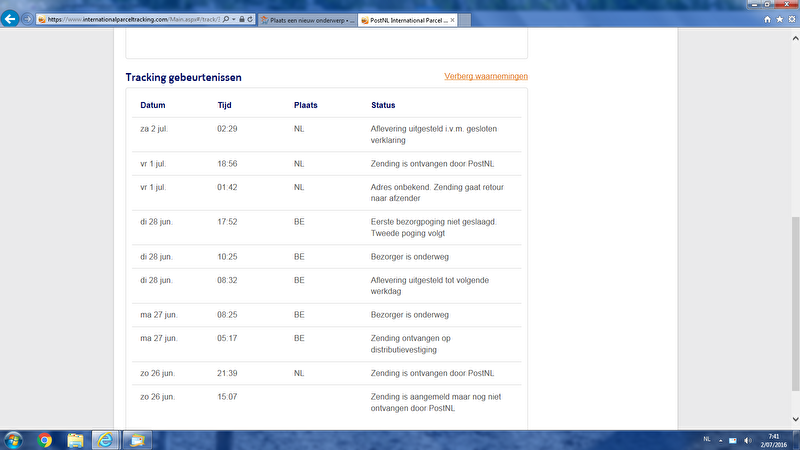Screen dimensions: 800x450
Task: Open the taskbar clock and date
Action: 775,440
